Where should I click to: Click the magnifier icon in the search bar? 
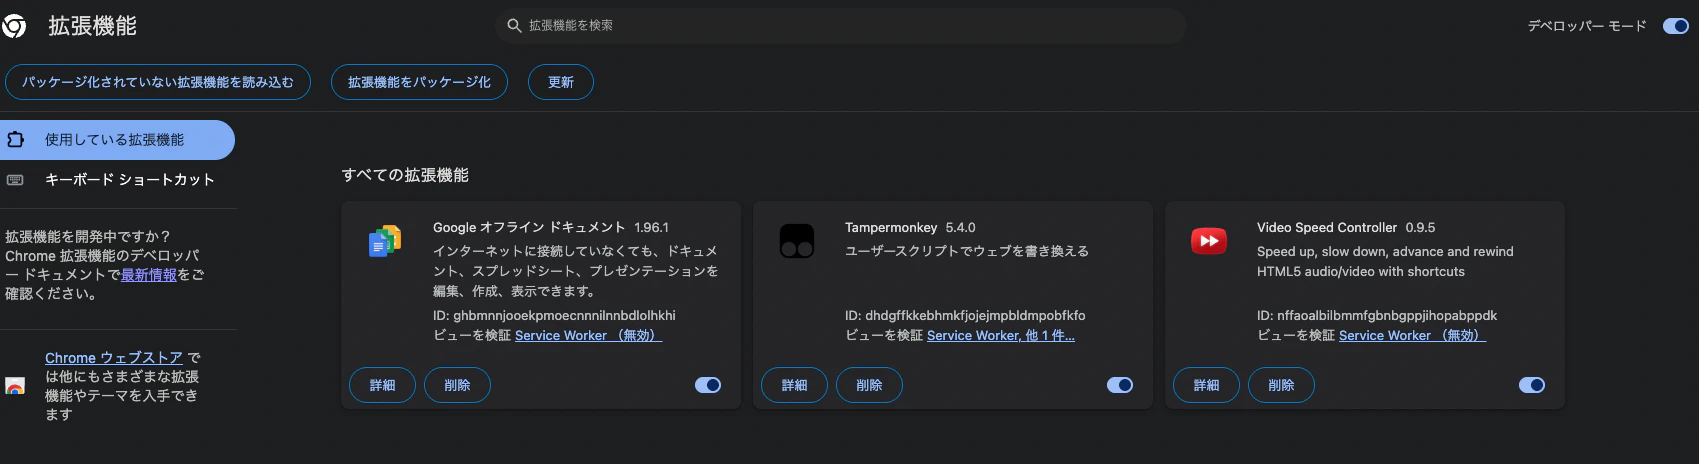[514, 25]
